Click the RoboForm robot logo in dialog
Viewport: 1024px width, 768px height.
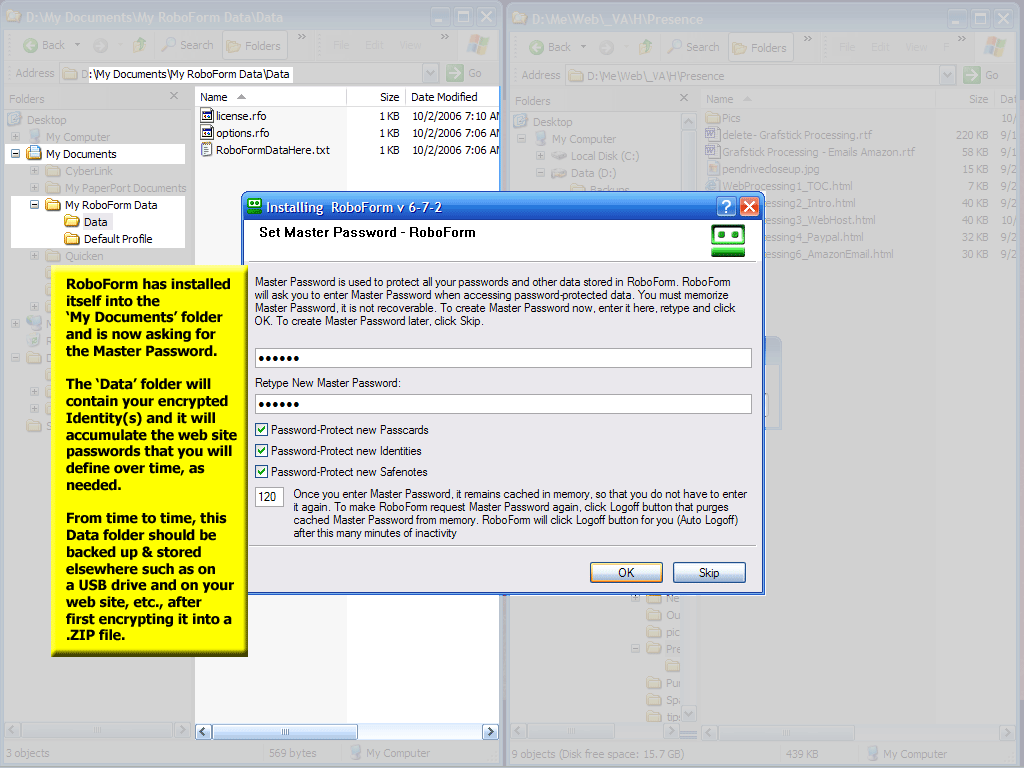pos(728,240)
